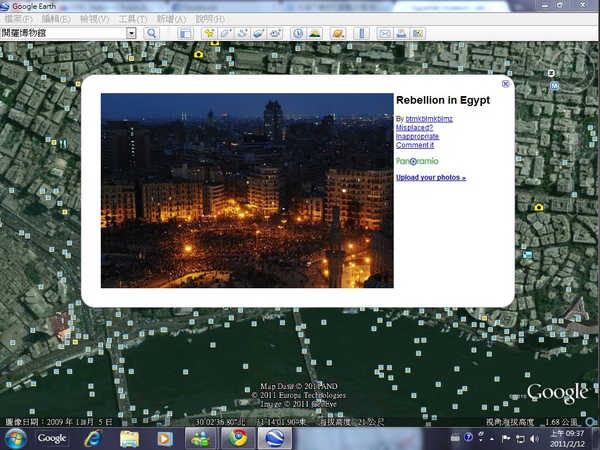The height and width of the screenshot is (450, 600).
Task: Open the 工具(T) menu
Action: 133,19
